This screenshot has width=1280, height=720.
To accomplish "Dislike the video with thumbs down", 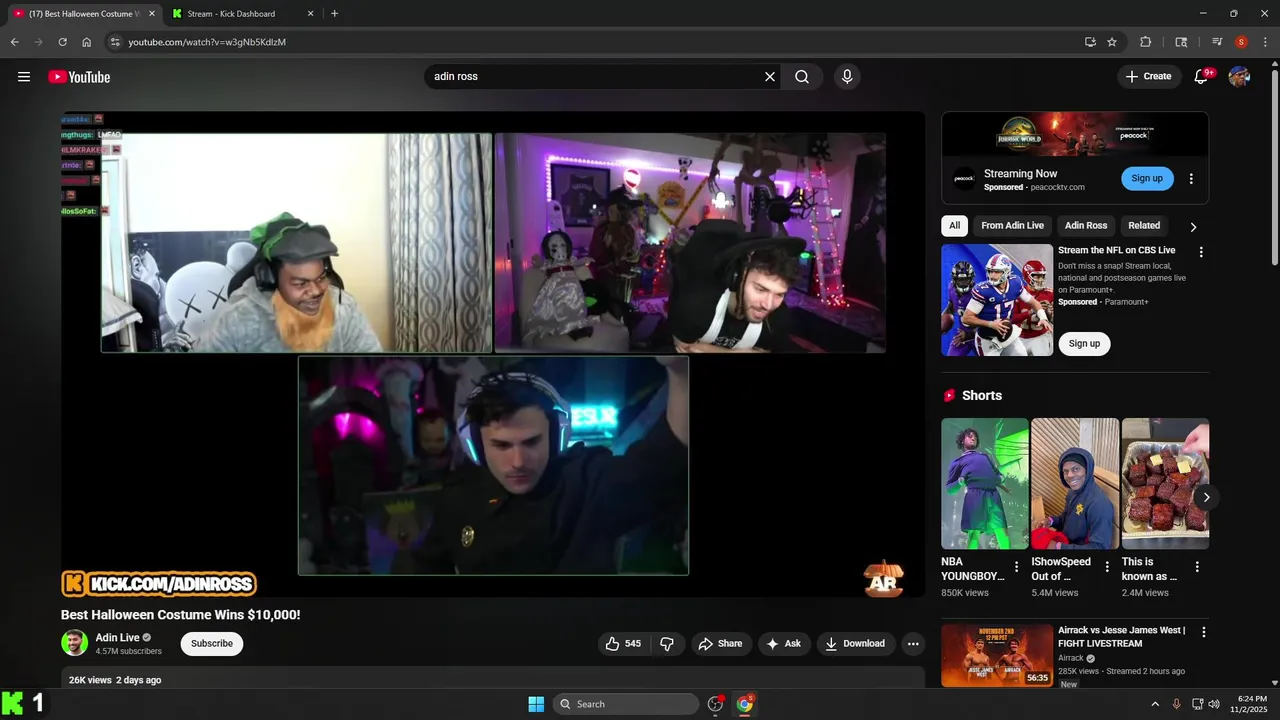I will pos(667,644).
